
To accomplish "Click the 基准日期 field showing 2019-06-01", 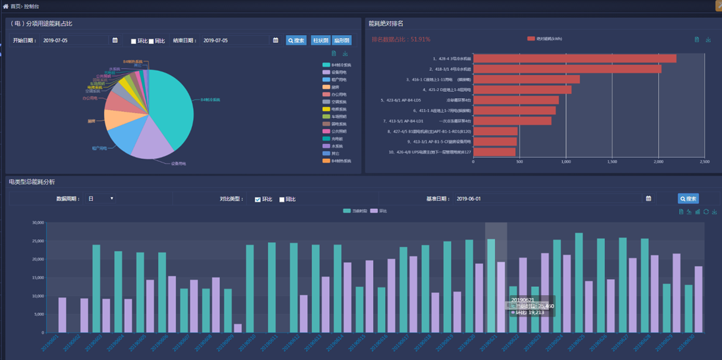I will [548, 198].
